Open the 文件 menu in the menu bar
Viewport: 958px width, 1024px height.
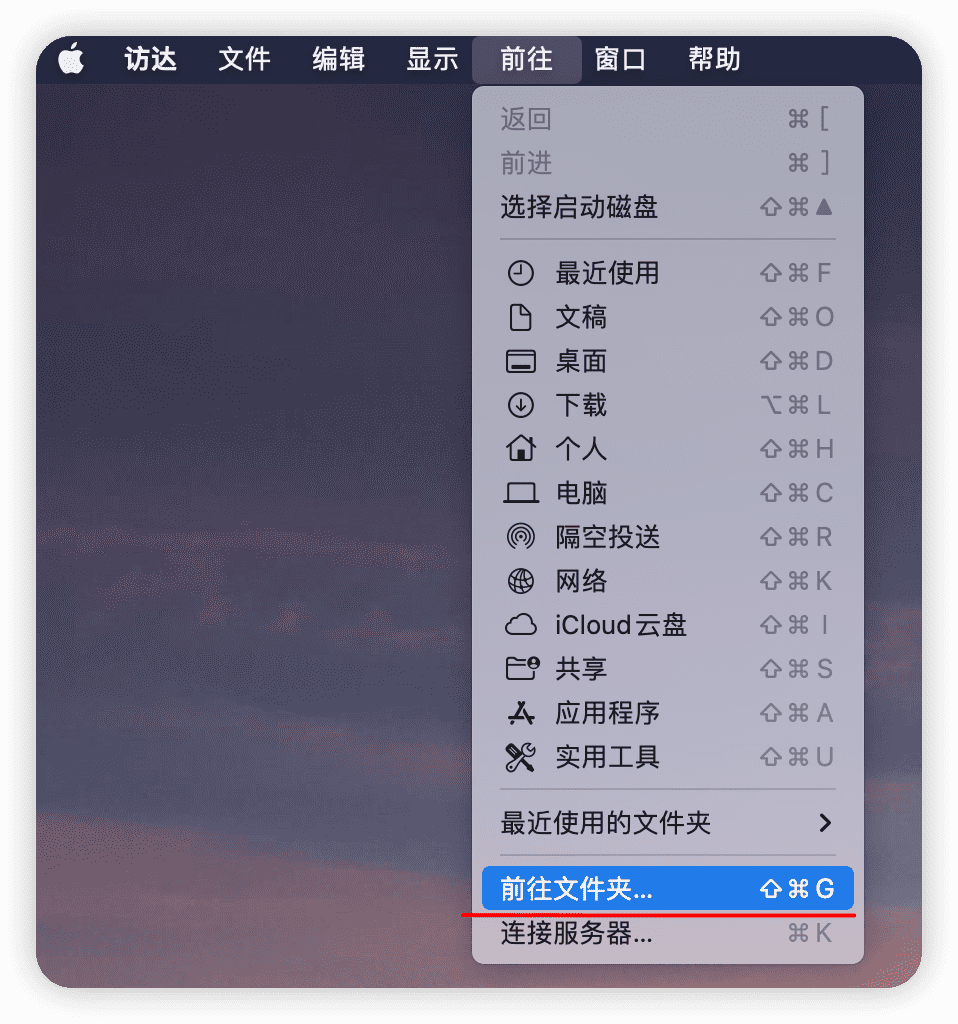pos(244,59)
